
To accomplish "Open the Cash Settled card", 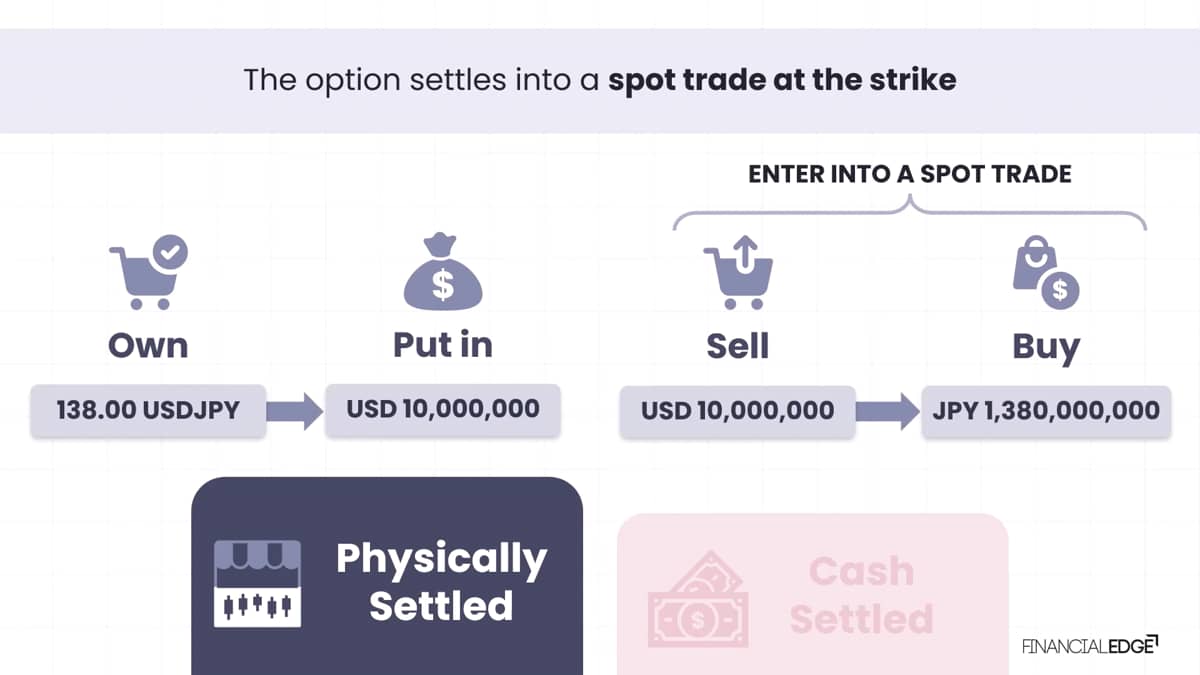I will pos(812,594).
